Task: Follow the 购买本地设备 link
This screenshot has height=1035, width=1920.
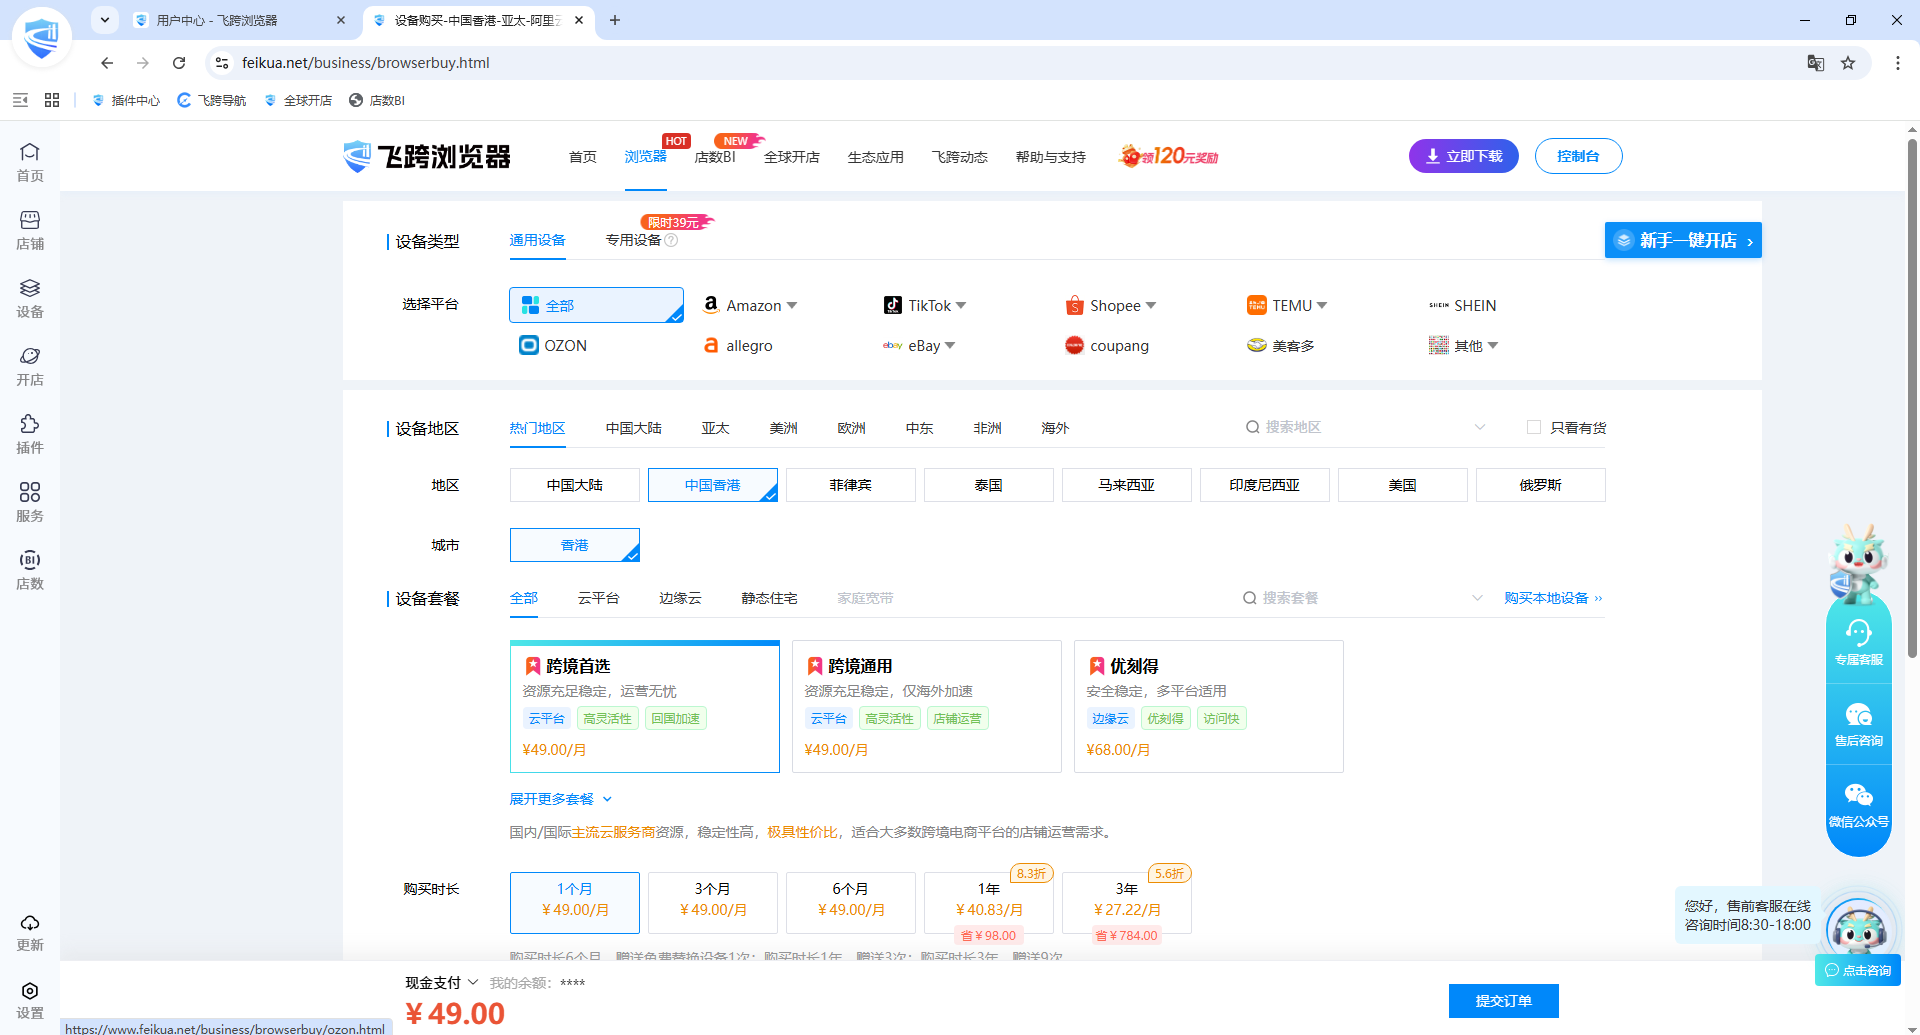Action: click(1553, 598)
